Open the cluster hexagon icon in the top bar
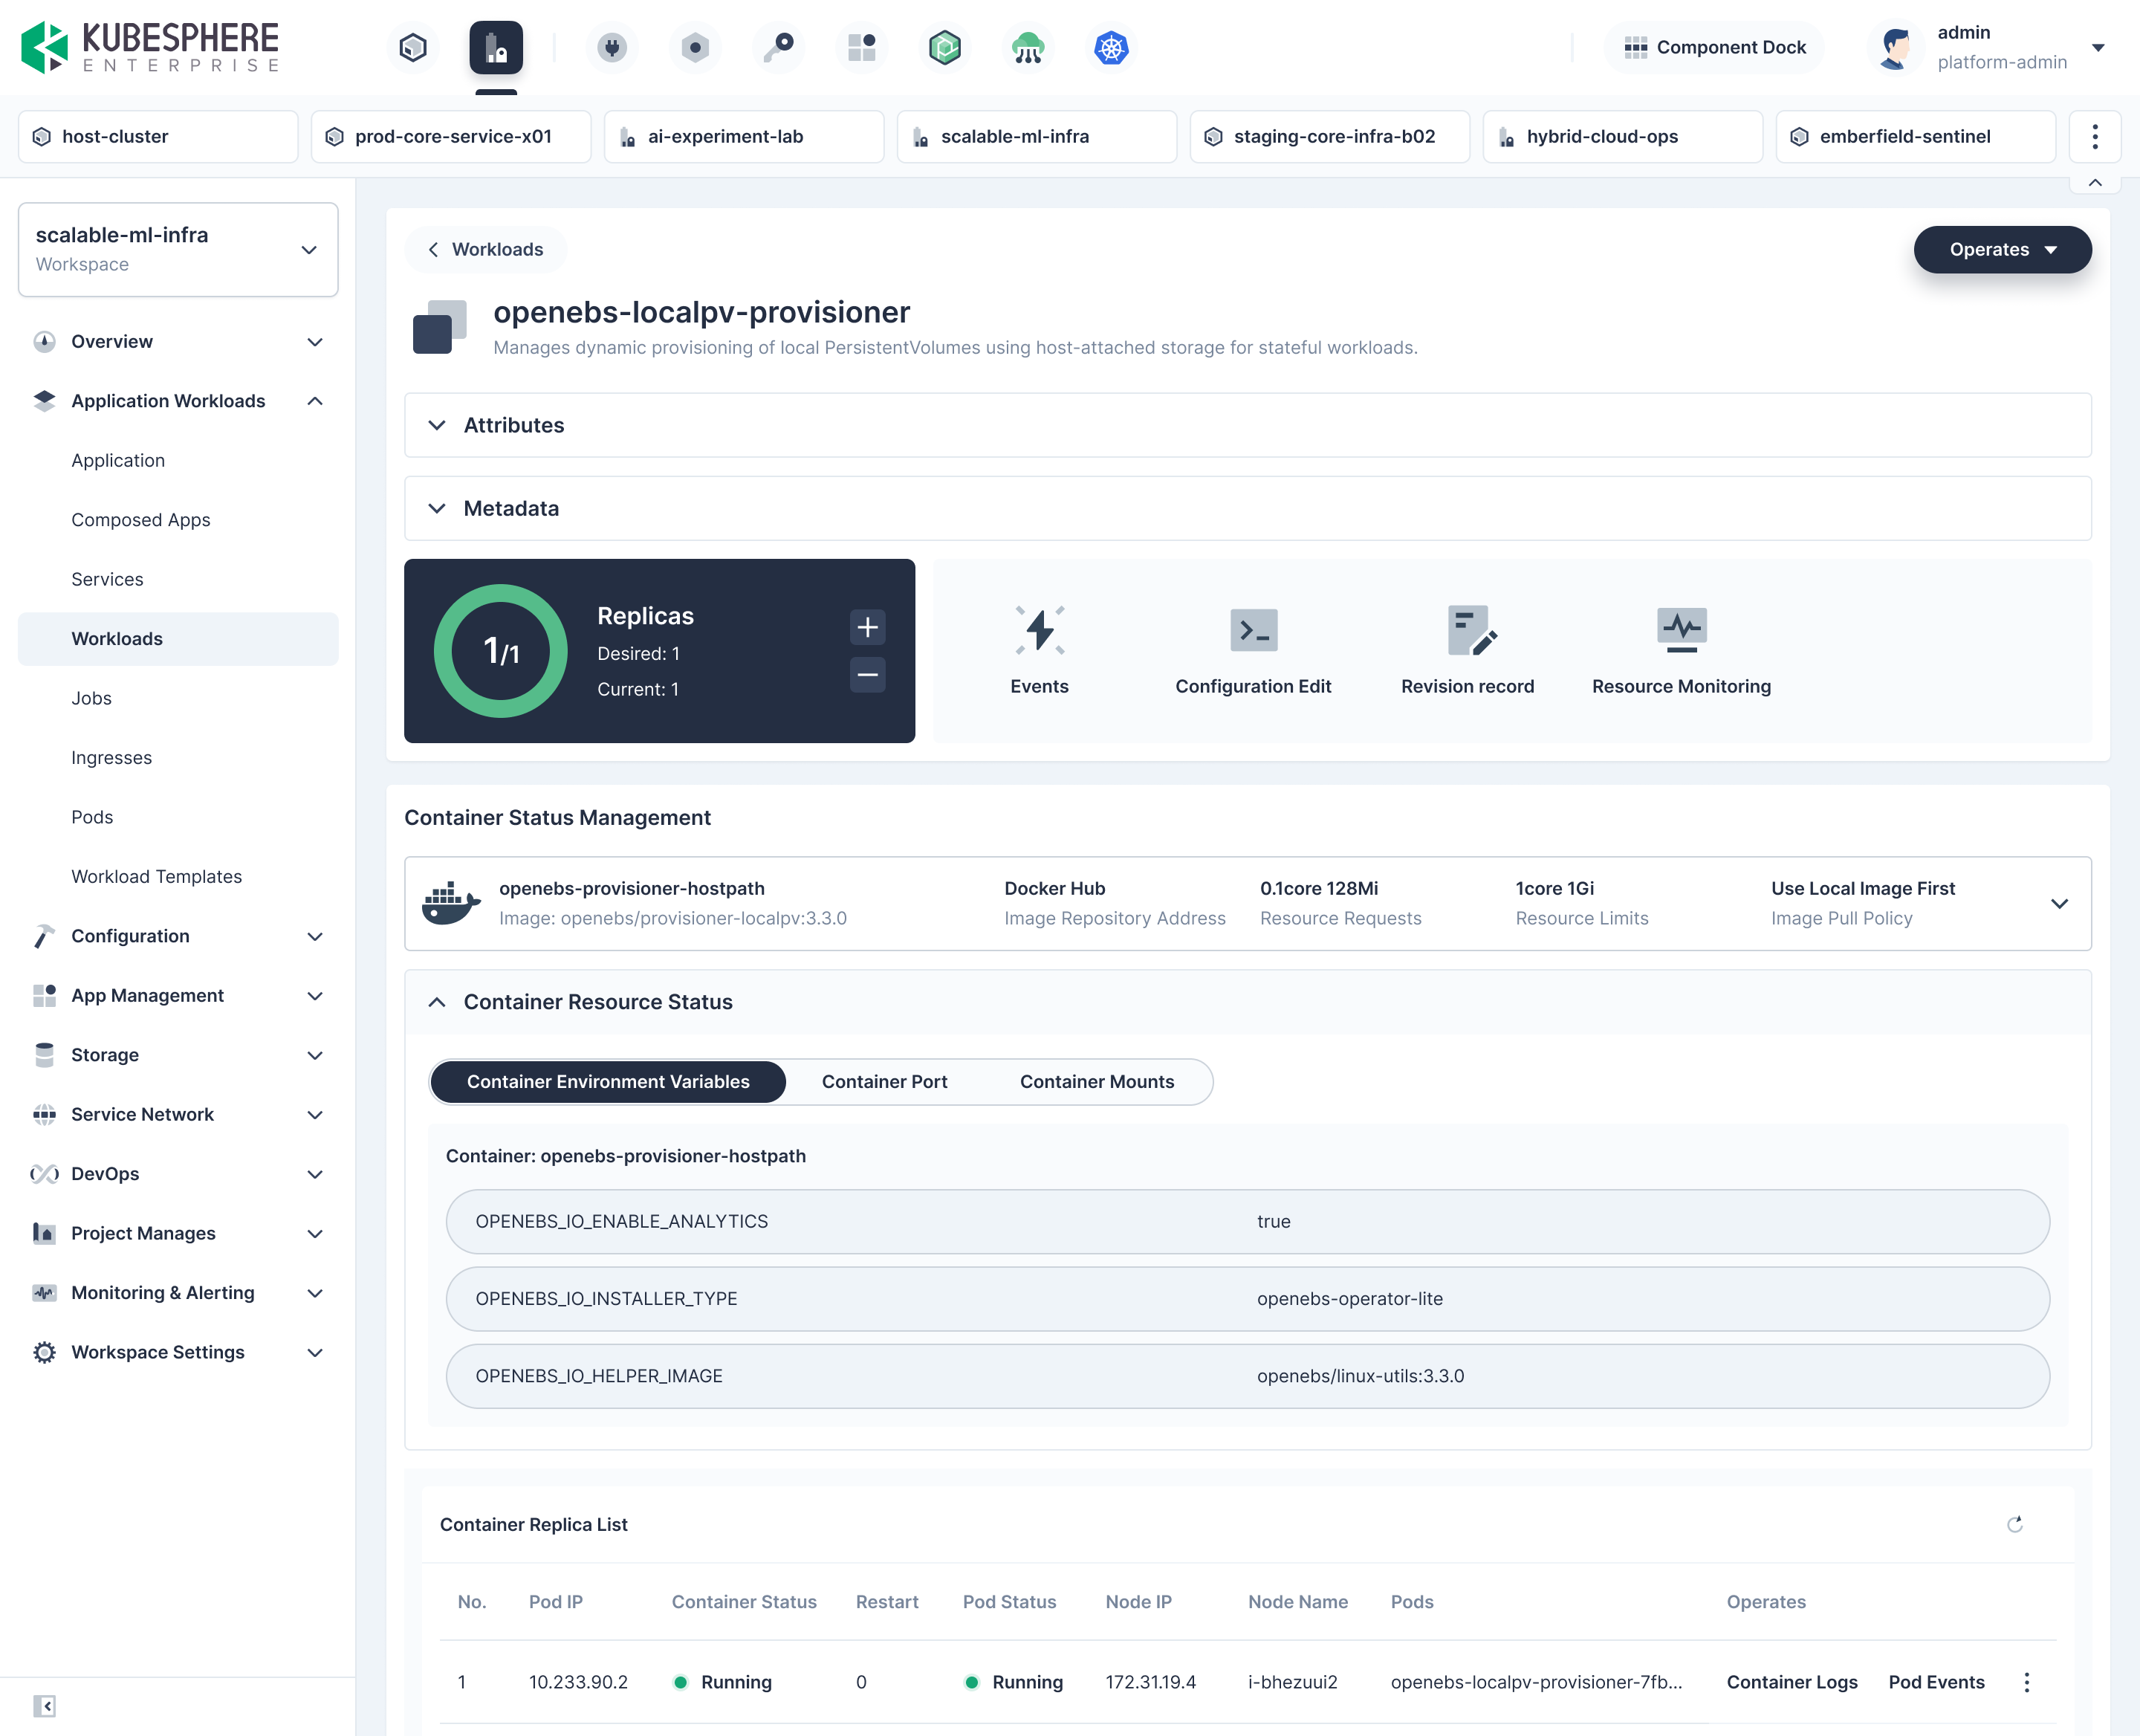The height and width of the screenshot is (1736, 2140). coord(413,47)
